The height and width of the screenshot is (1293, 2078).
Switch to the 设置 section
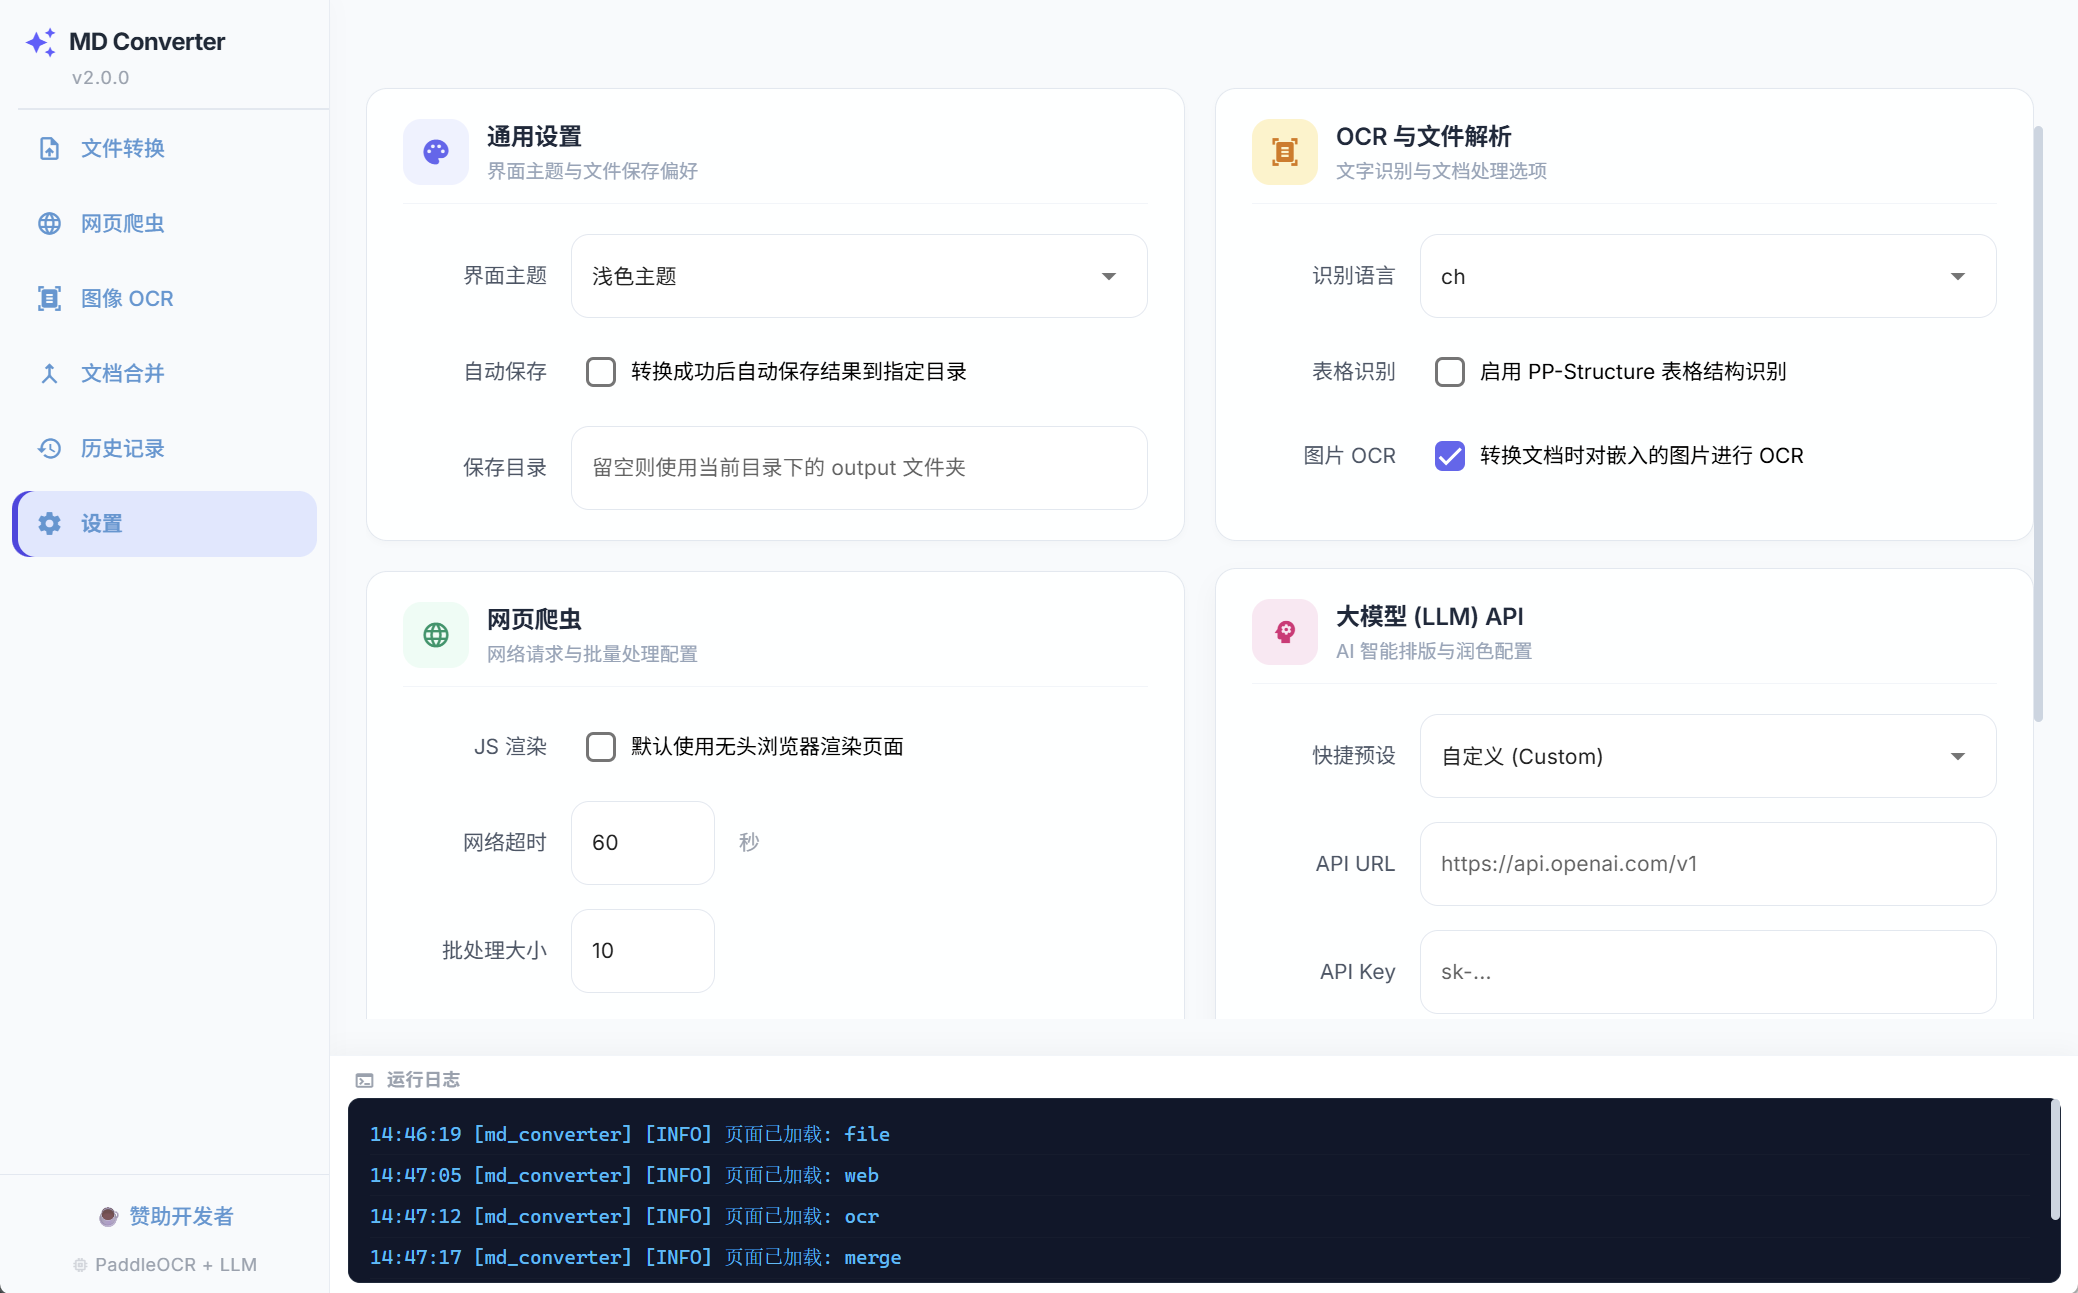click(101, 523)
